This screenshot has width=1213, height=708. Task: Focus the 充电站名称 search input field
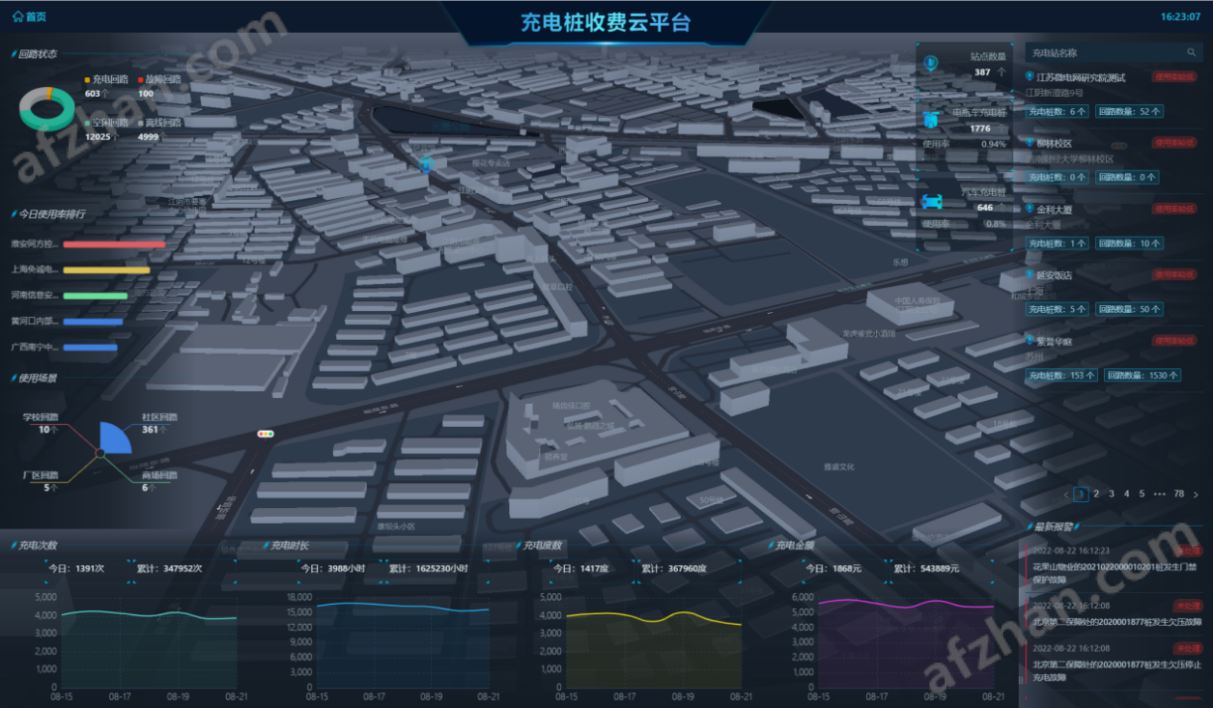point(1113,52)
